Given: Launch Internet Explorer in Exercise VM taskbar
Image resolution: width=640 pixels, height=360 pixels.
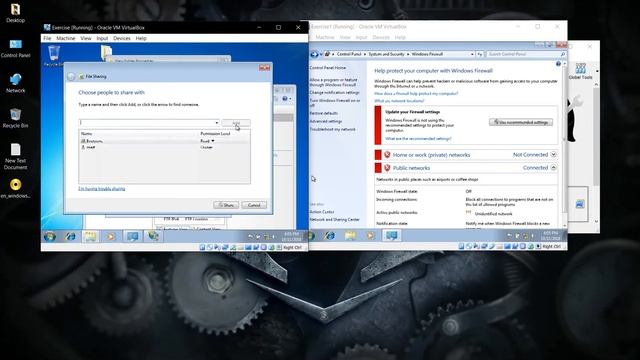Looking at the screenshot, I should pos(71,236).
